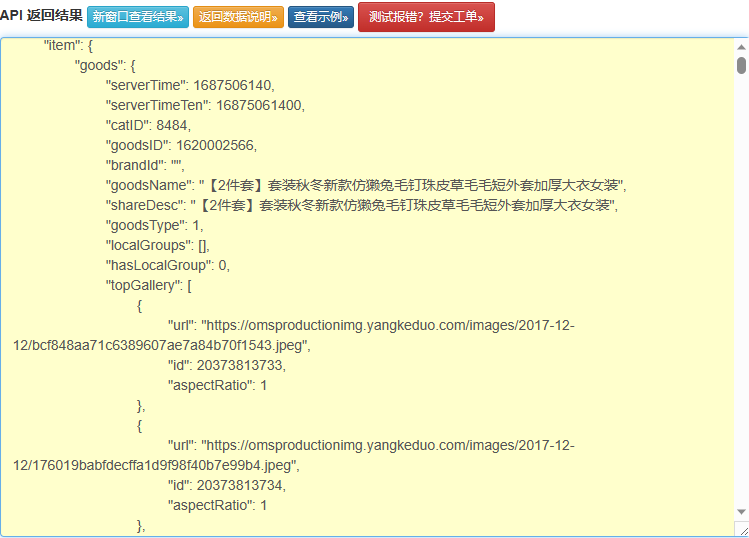Click the "hasLocalGroup": 0 line
The image size is (749, 538).
click(x=168, y=266)
